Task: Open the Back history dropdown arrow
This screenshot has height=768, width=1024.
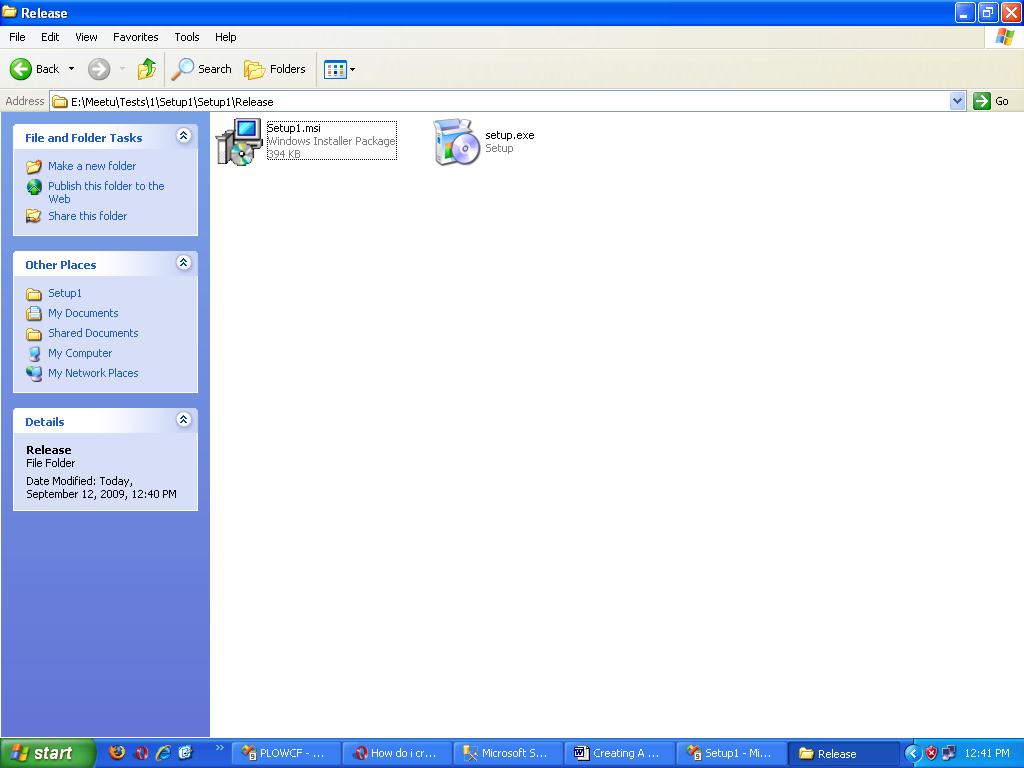Action: [x=71, y=69]
